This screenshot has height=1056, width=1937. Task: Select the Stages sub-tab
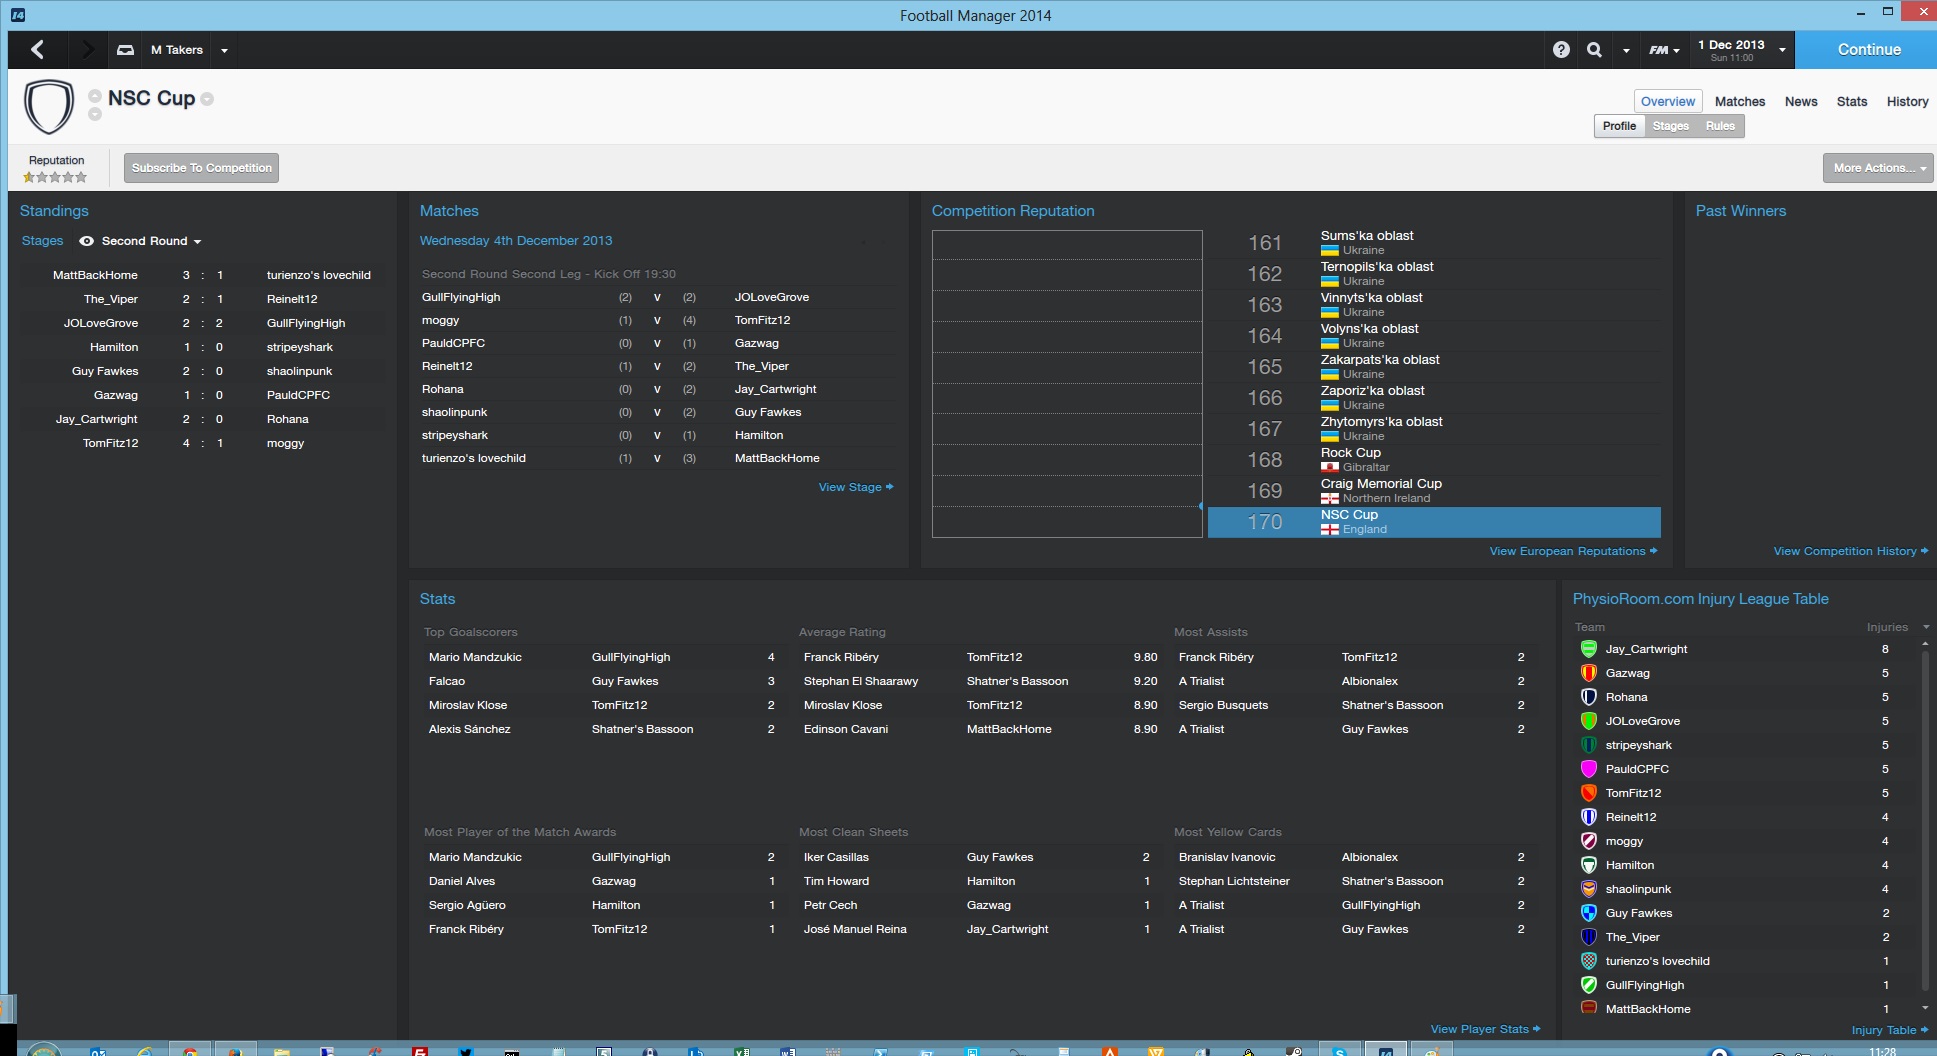tap(1670, 126)
